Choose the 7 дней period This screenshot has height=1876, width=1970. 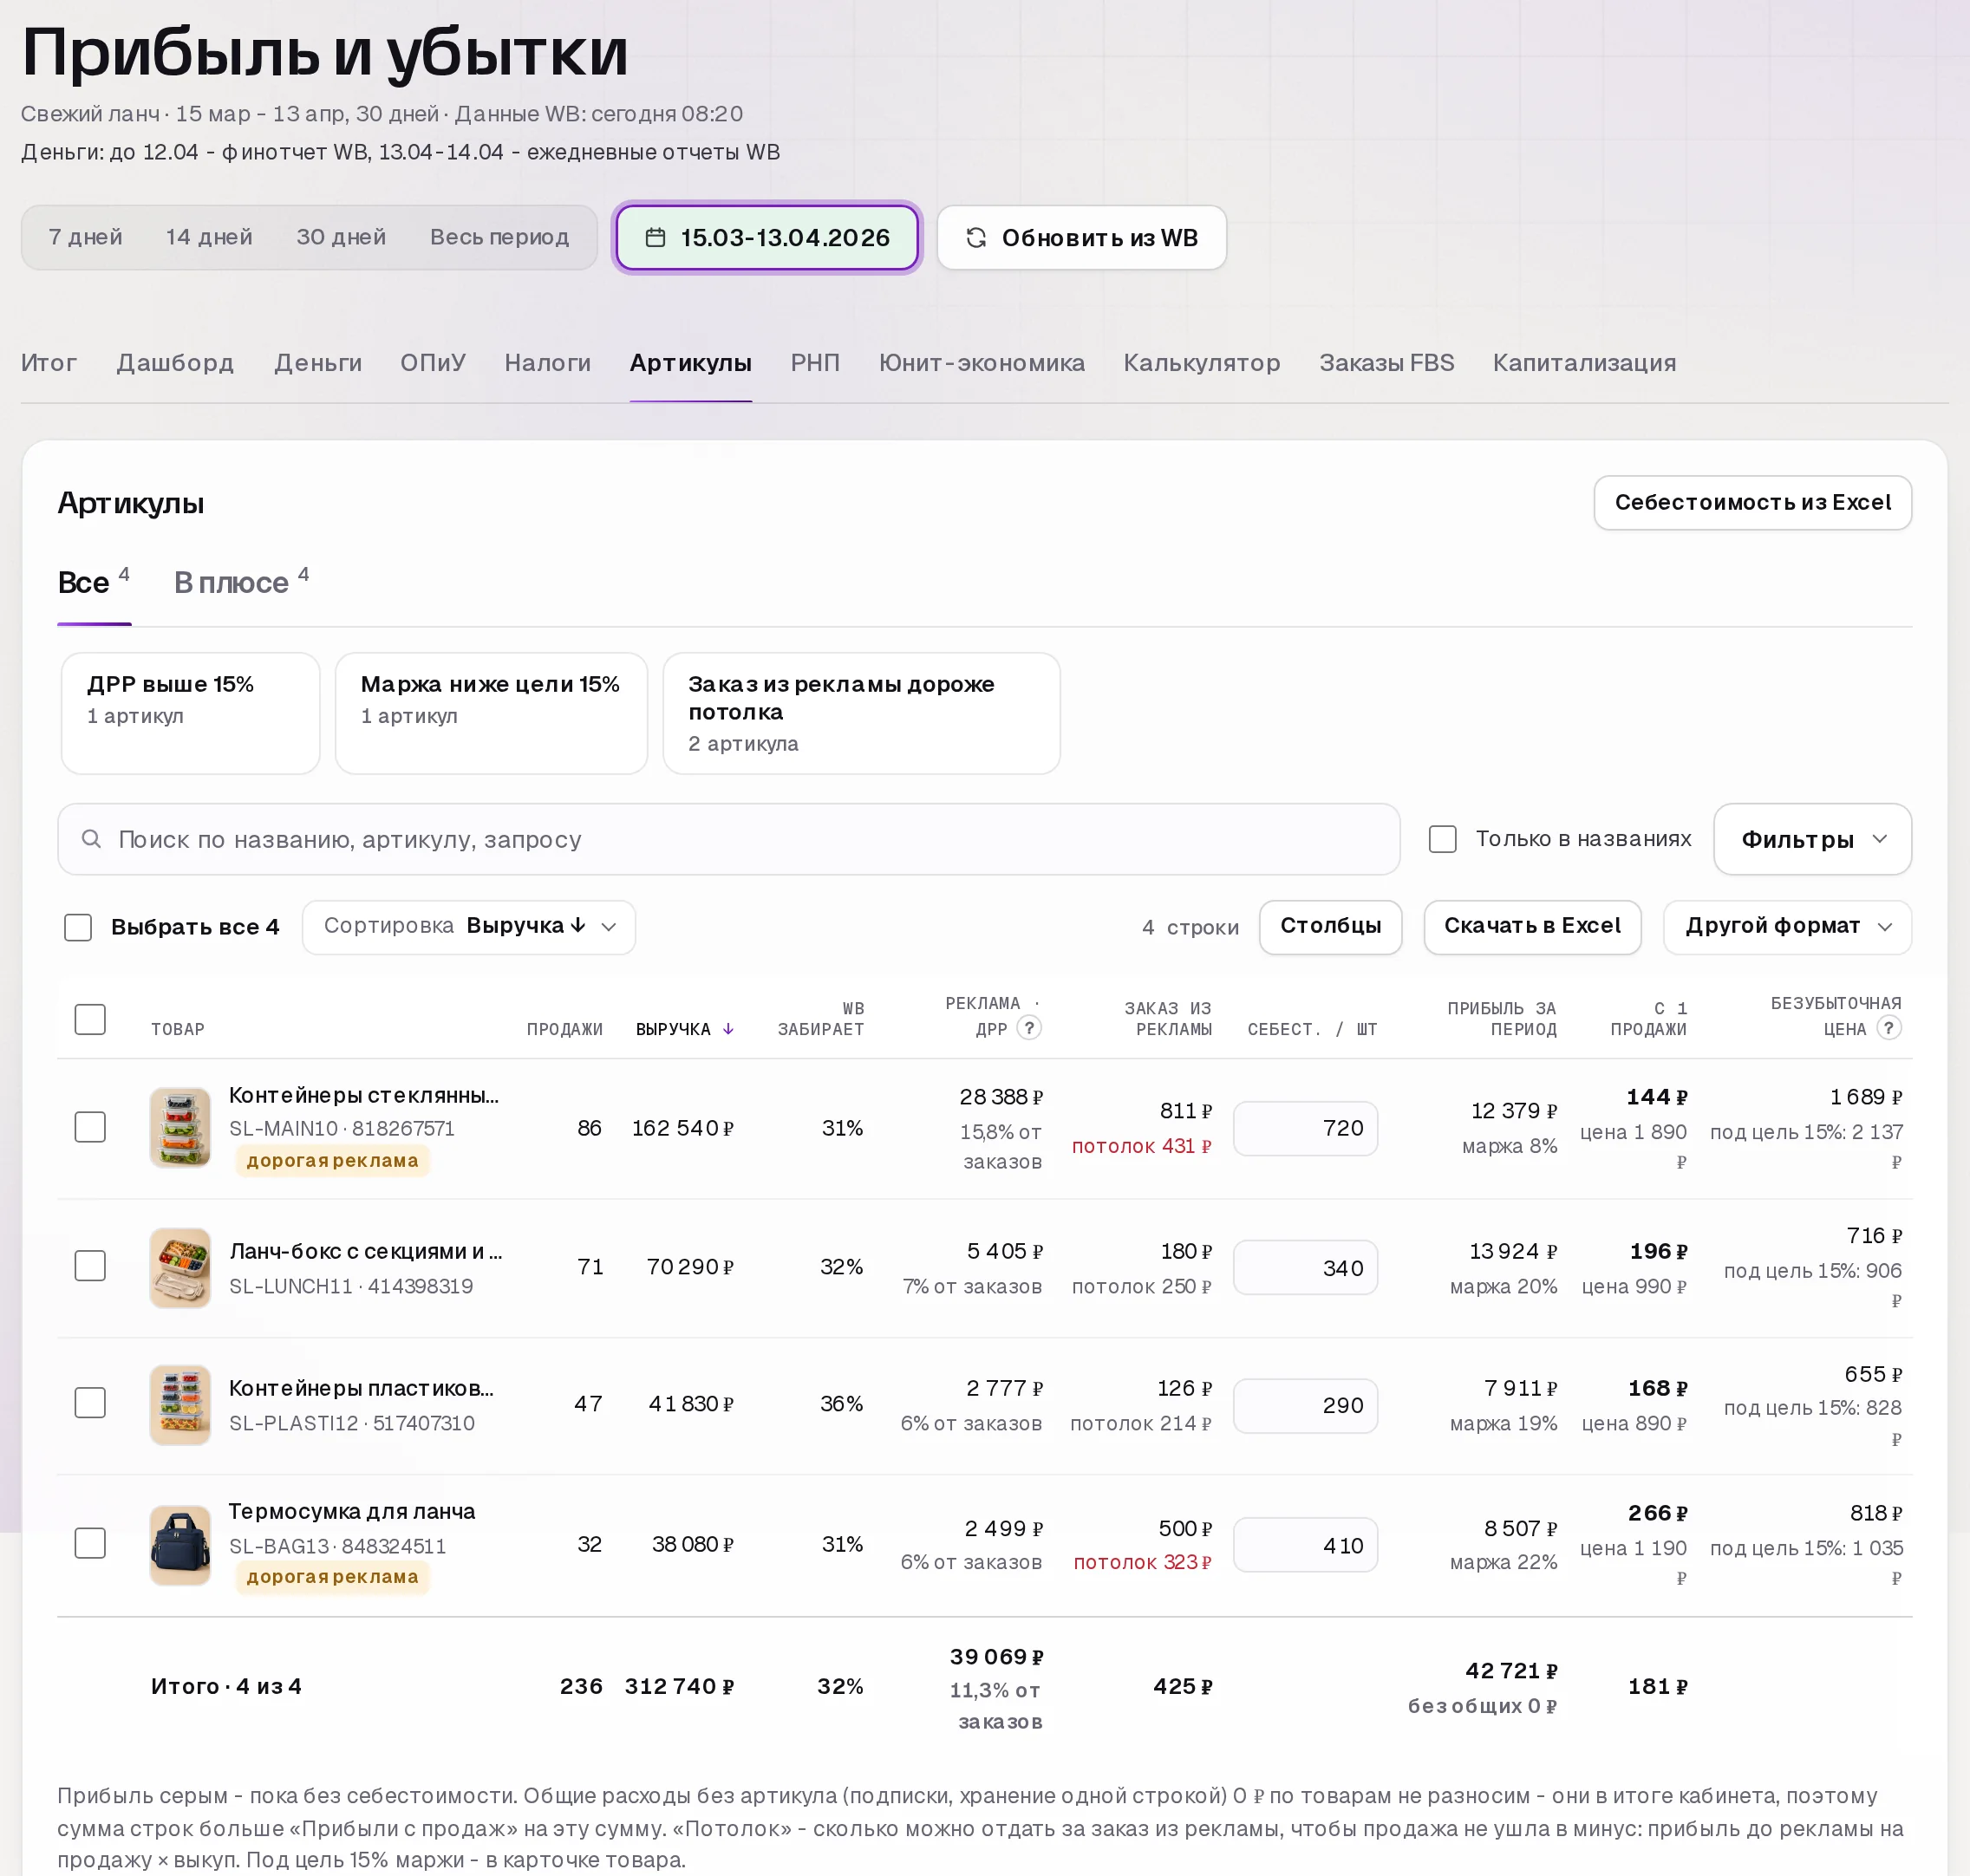(x=86, y=238)
